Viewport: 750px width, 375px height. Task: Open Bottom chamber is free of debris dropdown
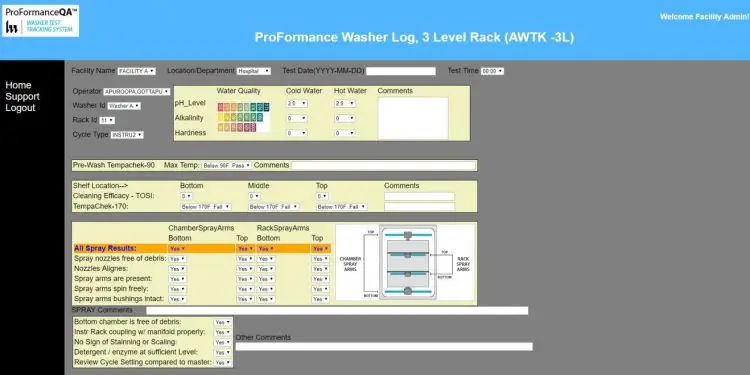[223, 322]
